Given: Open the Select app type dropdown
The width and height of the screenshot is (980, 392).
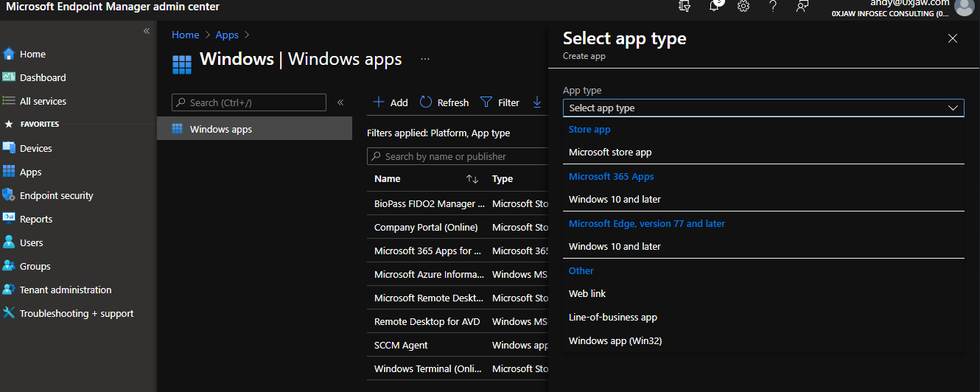Looking at the screenshot, I should pos(763,108).
